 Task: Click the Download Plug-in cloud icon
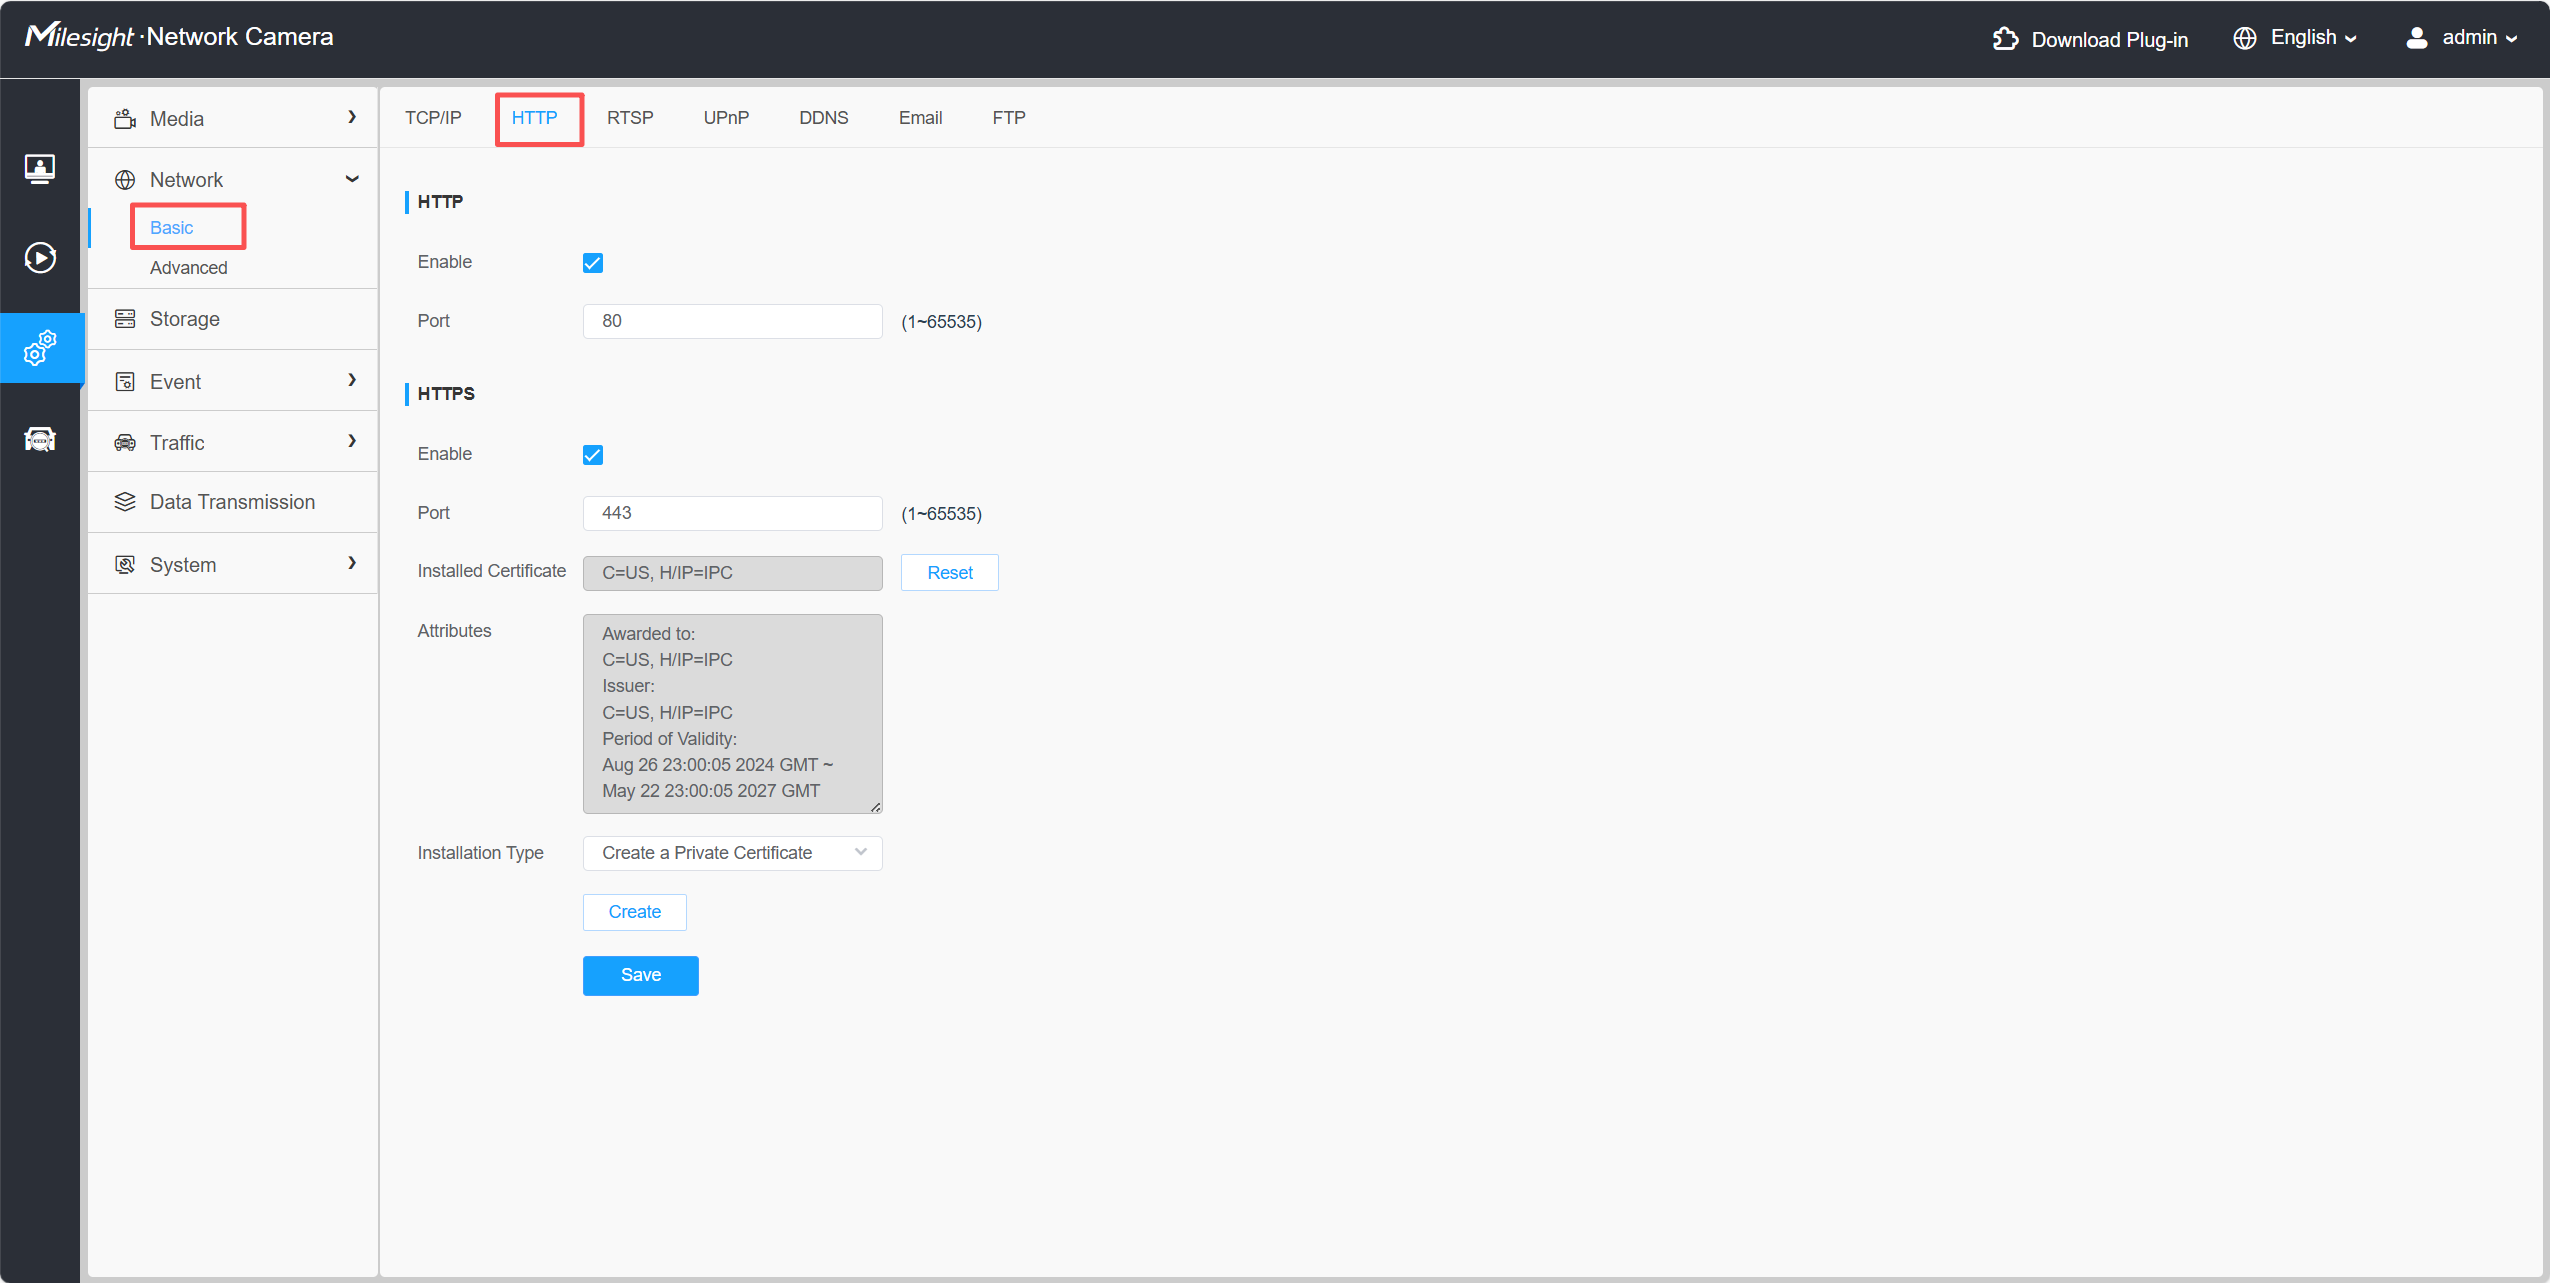(2005, 39)
